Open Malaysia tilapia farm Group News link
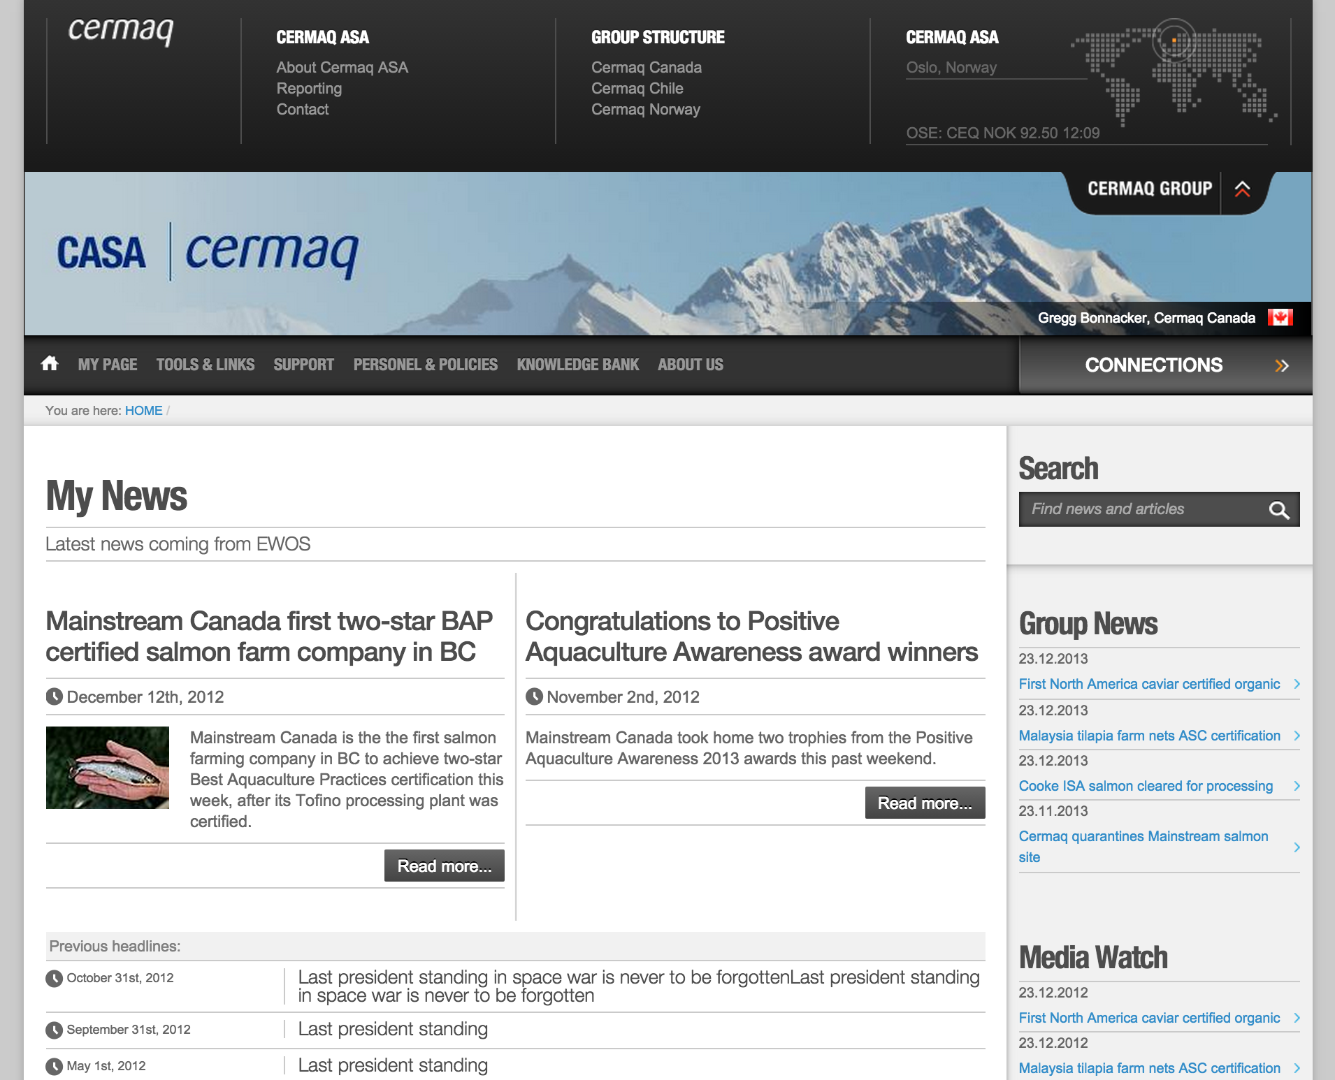Screen dimensions: 1335x1080 (x=1149, y=736)
